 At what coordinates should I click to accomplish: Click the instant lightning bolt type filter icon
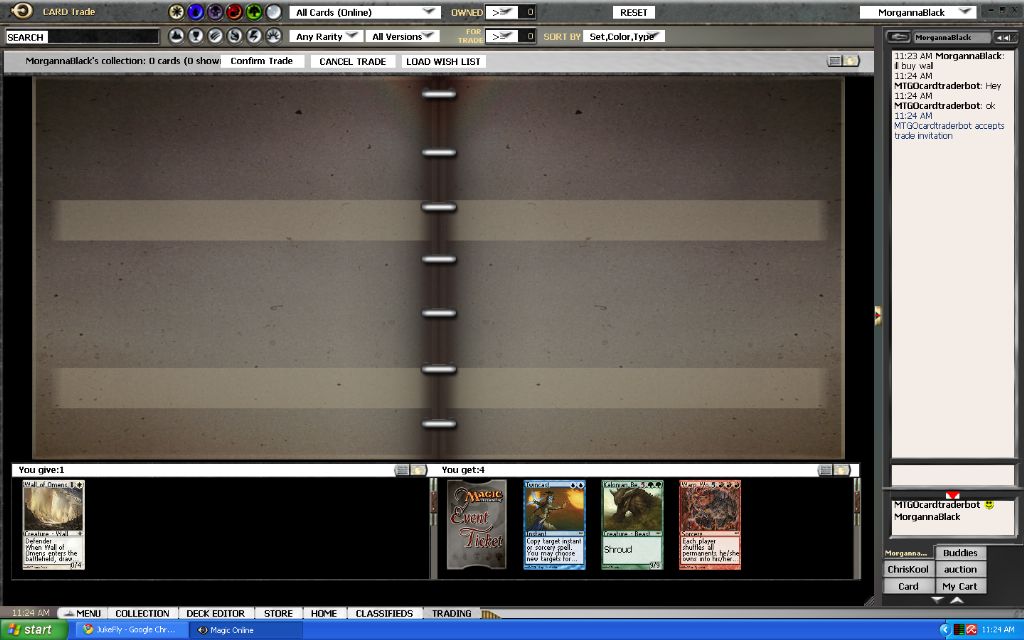[253, 36]
